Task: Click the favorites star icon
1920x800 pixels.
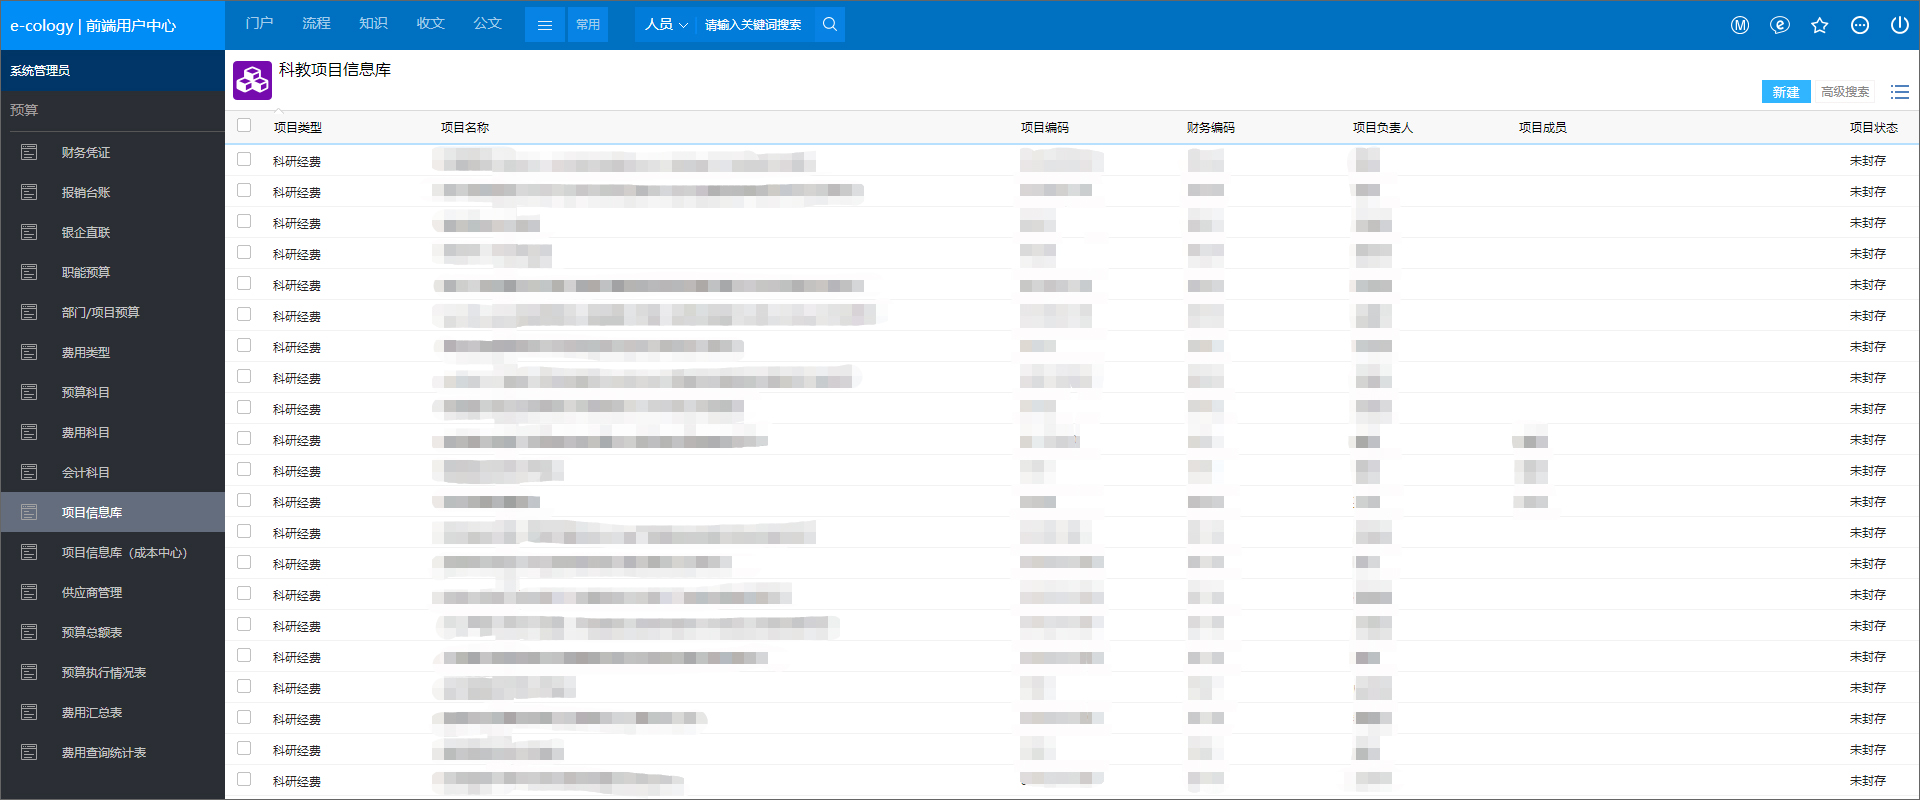Action: 1819,25
